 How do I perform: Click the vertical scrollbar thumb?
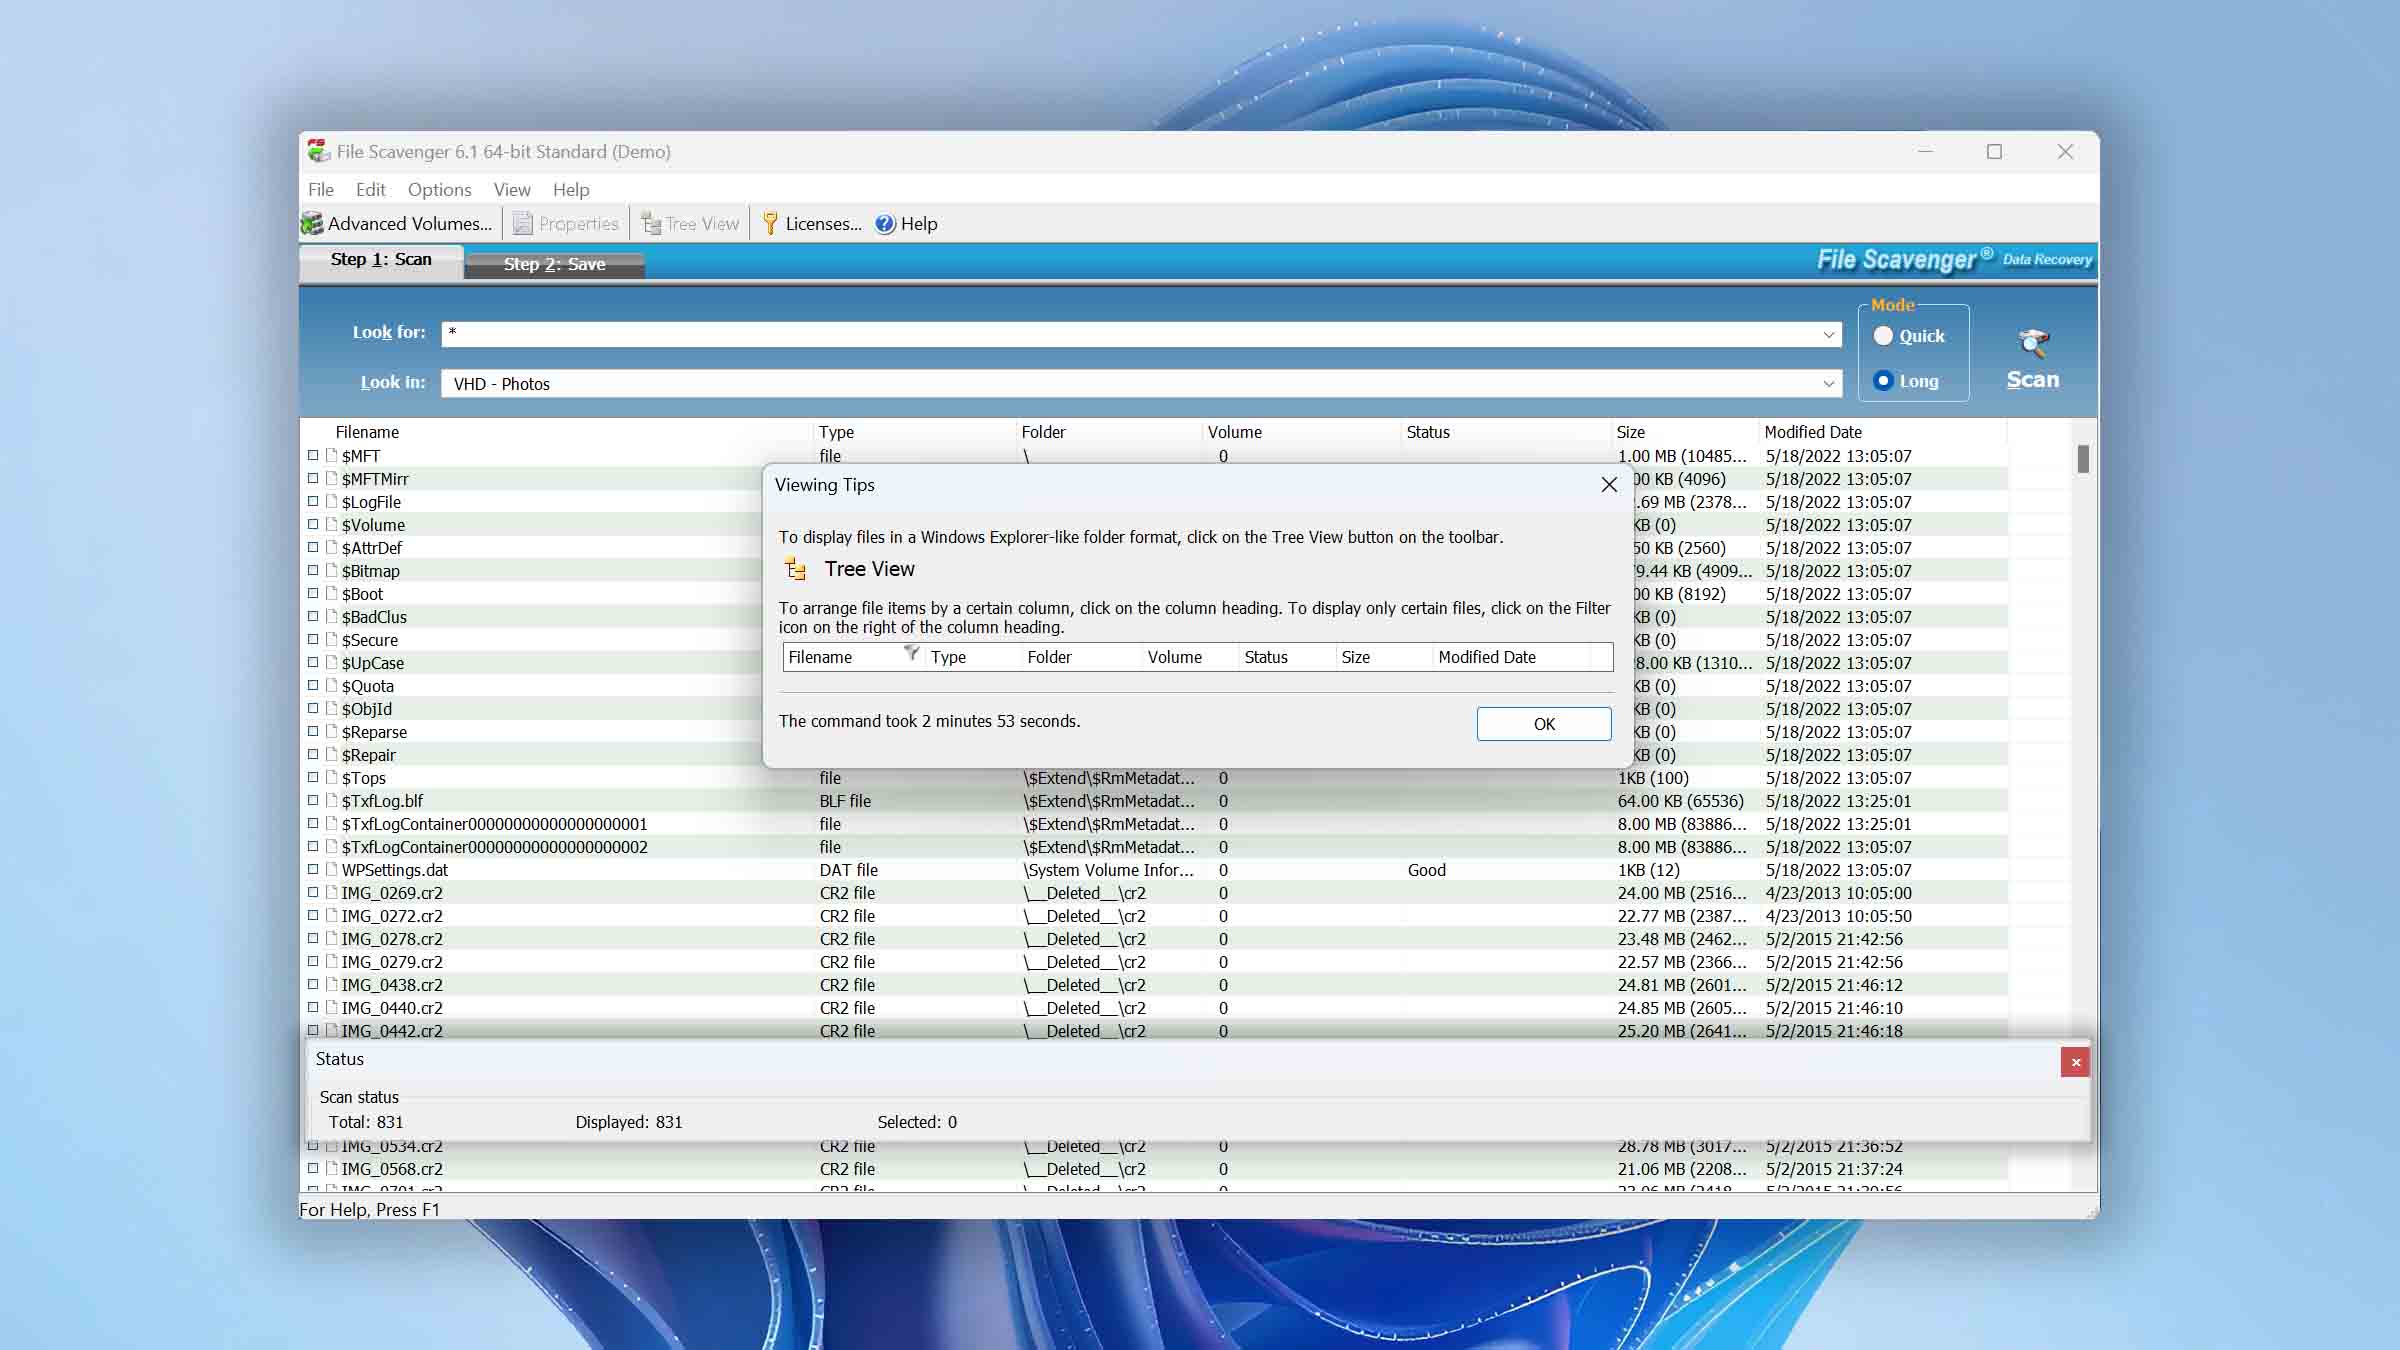point(2083,459)
